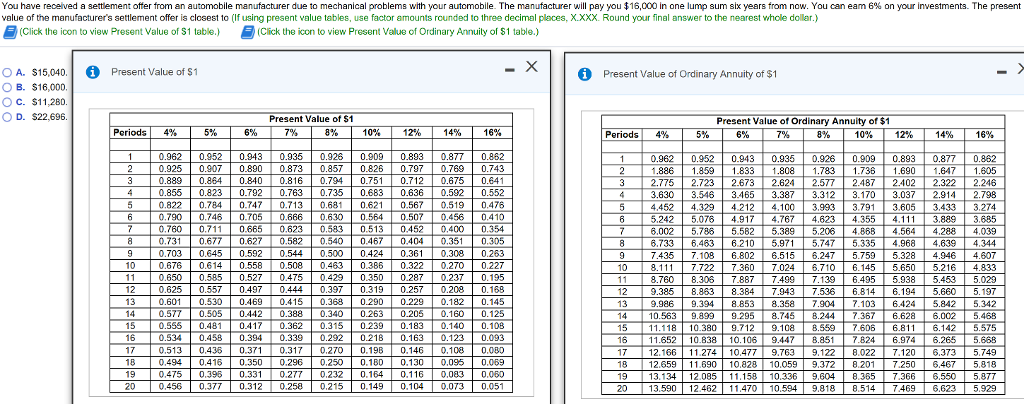Click period 6 label in the Ordinary Annuity table
Image resolution: width=1024 pixels, height=404 pixels.
pyautogui.click(x=622, y=220)
